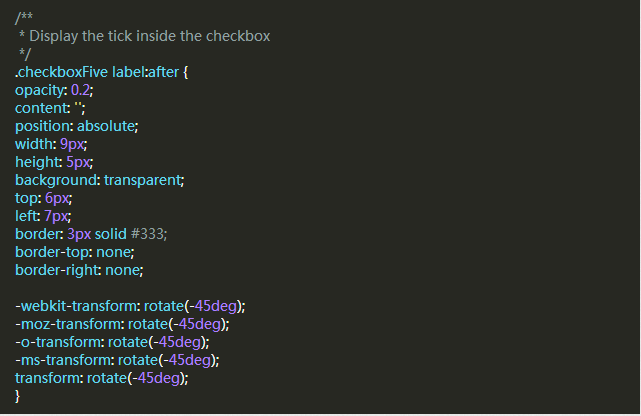Click the opening comment marker /**
Viewport: 641px width, 416px height.
pyautogui.click(x=23, y=18)
